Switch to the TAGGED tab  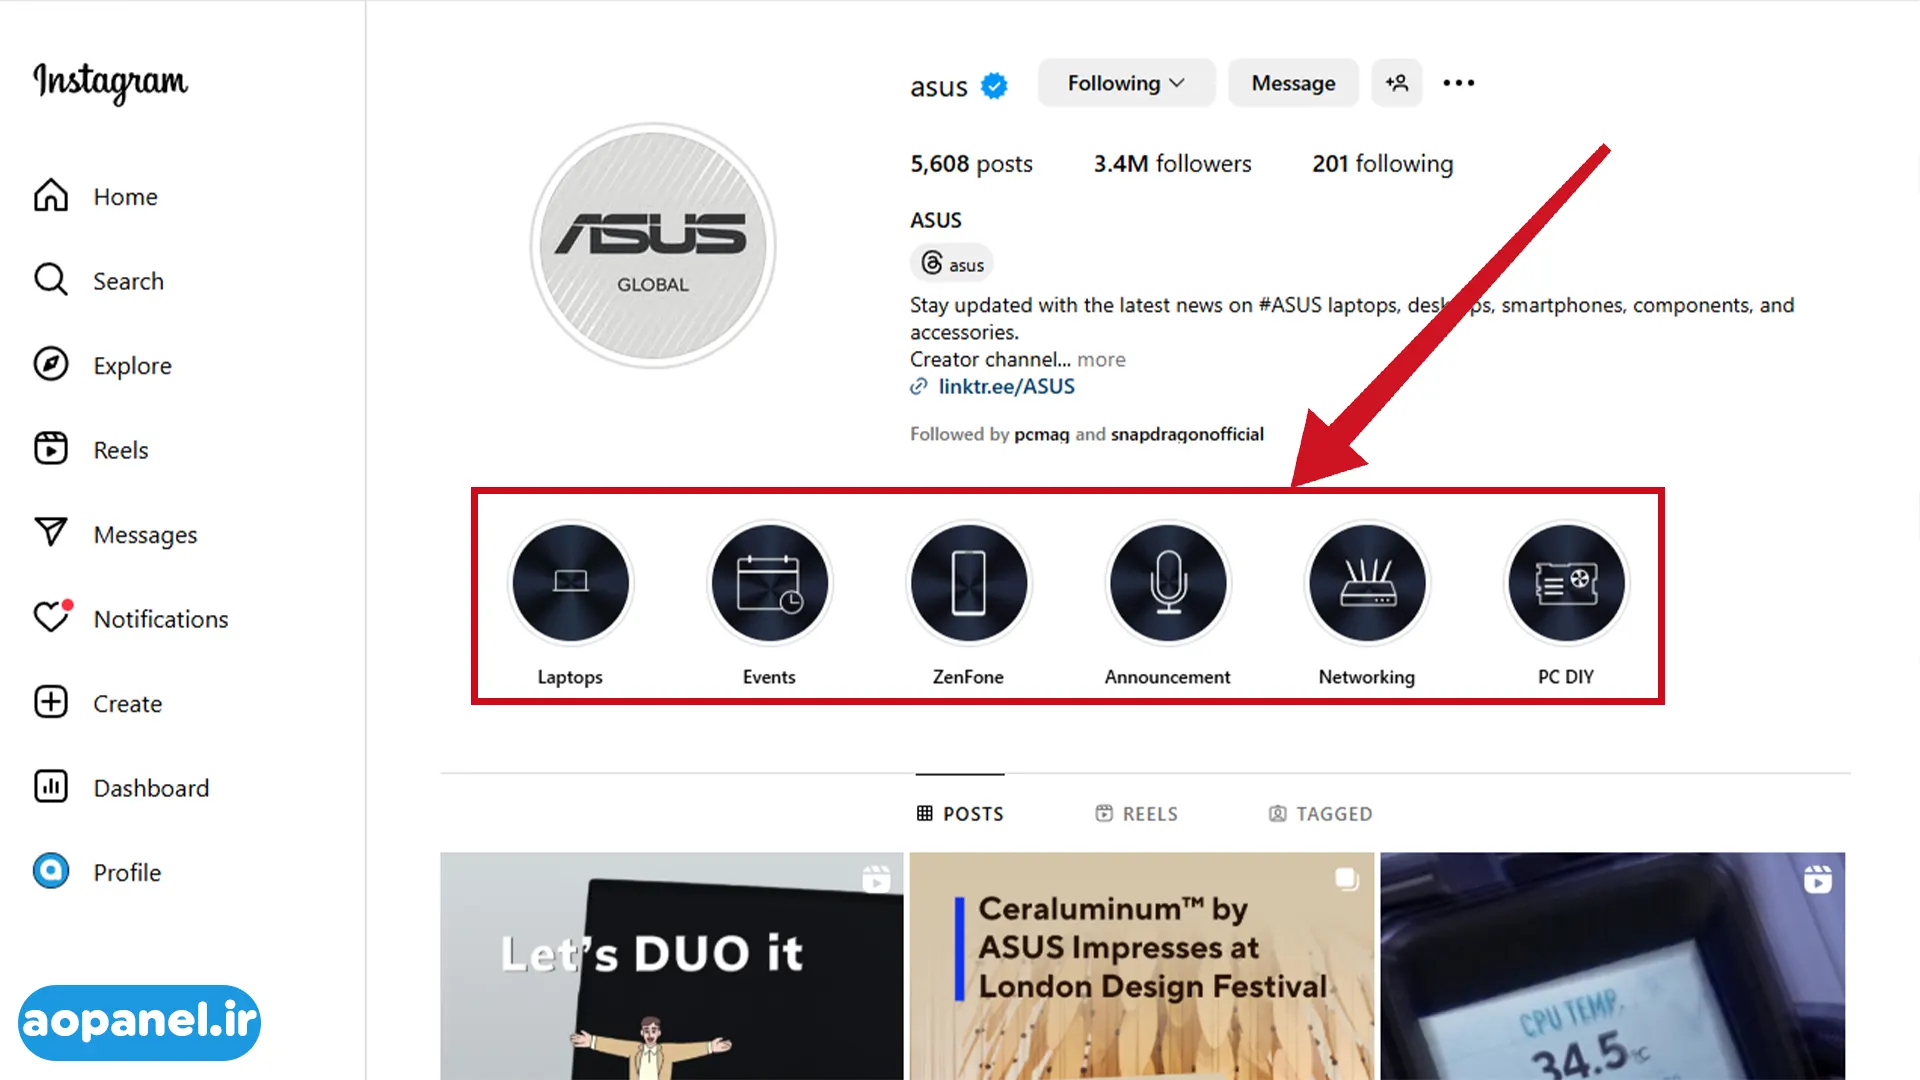pyautogui.click(x=1320, y=814)
